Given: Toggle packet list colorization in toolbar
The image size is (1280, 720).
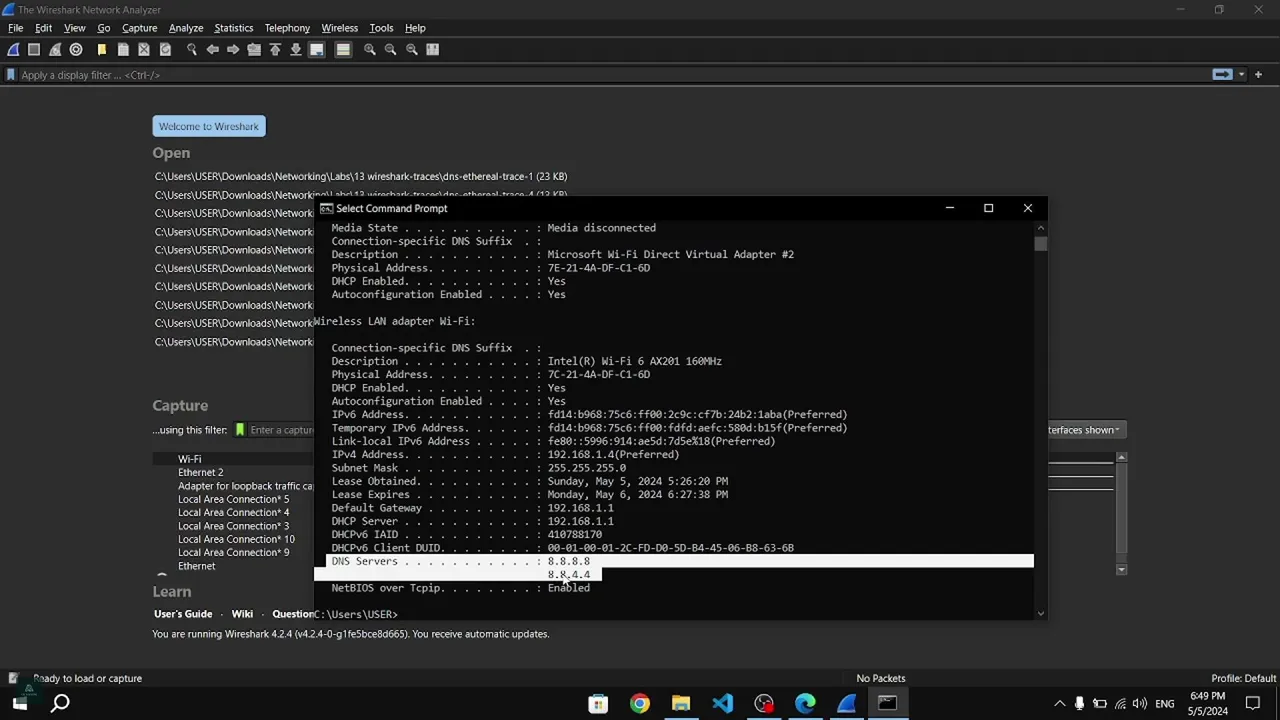Looking at the screenshot, I should click(x=343, y=49).
